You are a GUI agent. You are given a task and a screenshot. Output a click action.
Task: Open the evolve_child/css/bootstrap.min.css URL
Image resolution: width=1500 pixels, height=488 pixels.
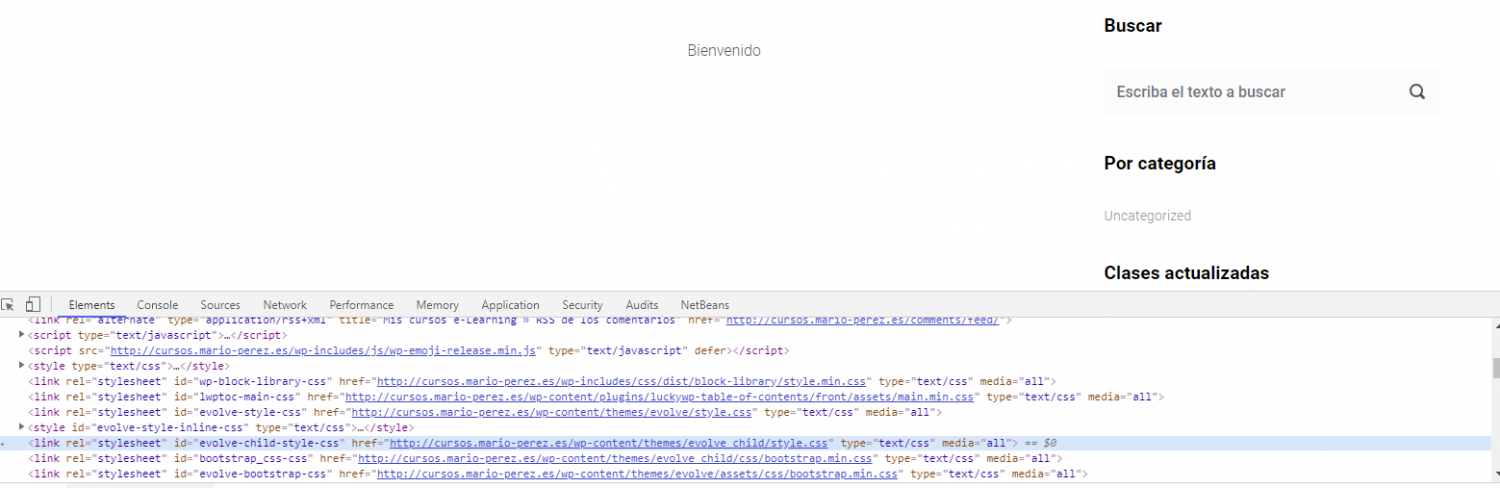point(616,458)
